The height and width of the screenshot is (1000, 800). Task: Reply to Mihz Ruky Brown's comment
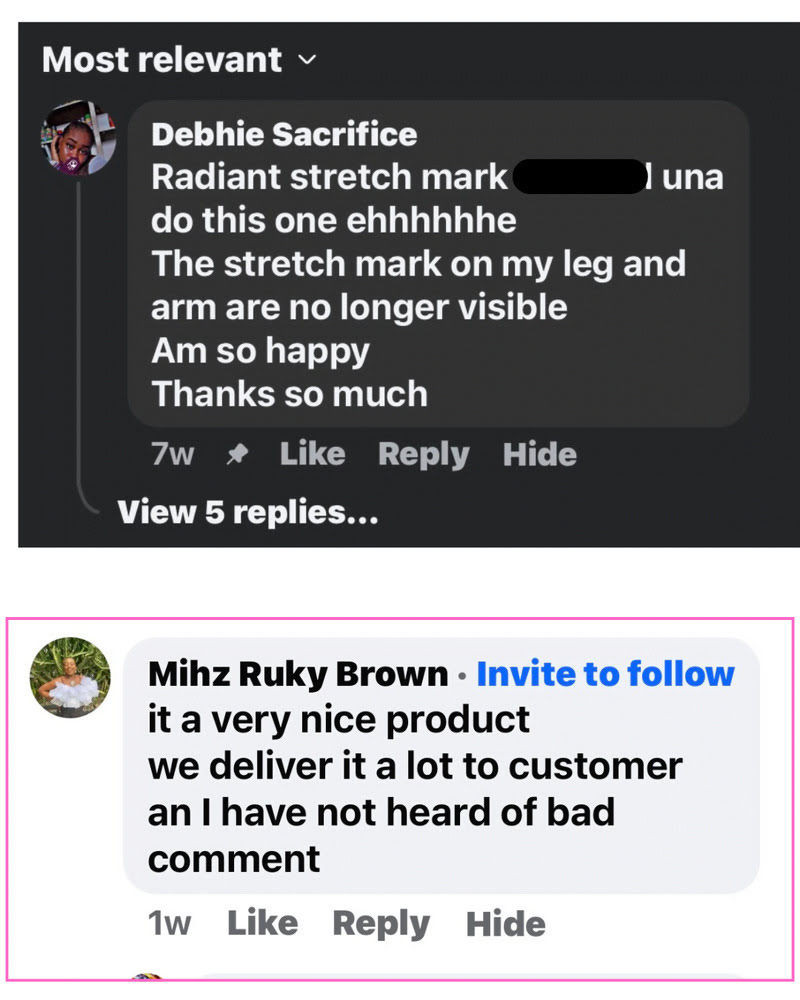pos(381,923)
